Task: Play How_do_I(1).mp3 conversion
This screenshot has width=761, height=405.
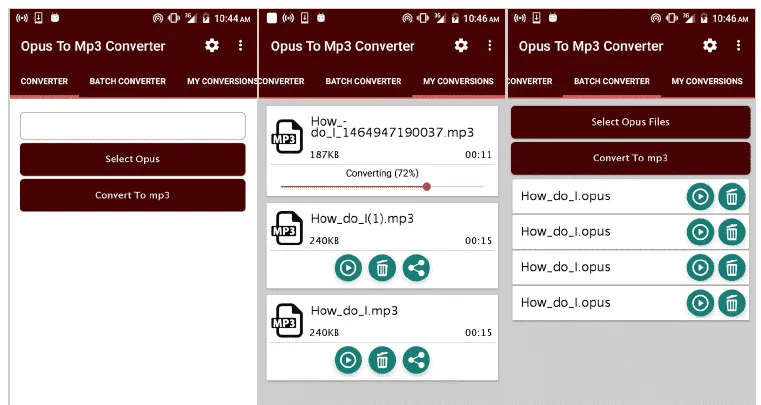Action: coord(348,268)
